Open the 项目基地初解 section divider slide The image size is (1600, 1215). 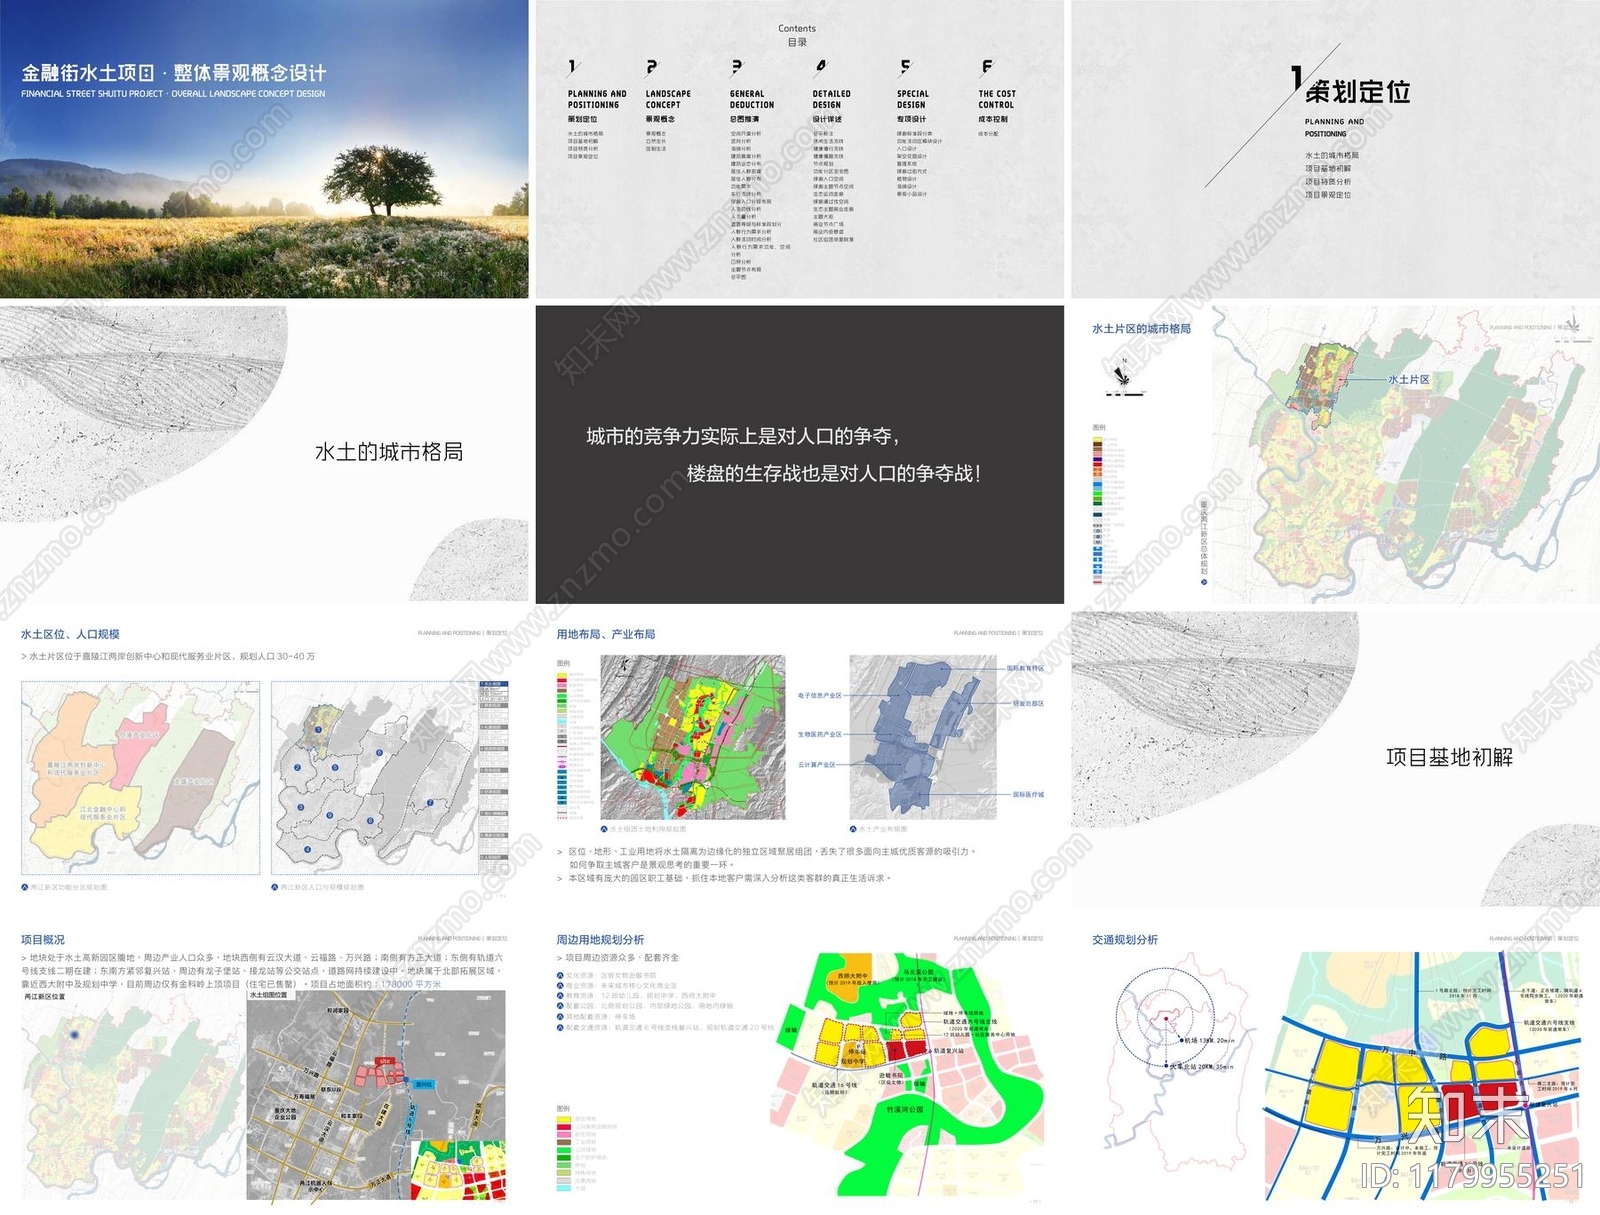pos(1335,760)
